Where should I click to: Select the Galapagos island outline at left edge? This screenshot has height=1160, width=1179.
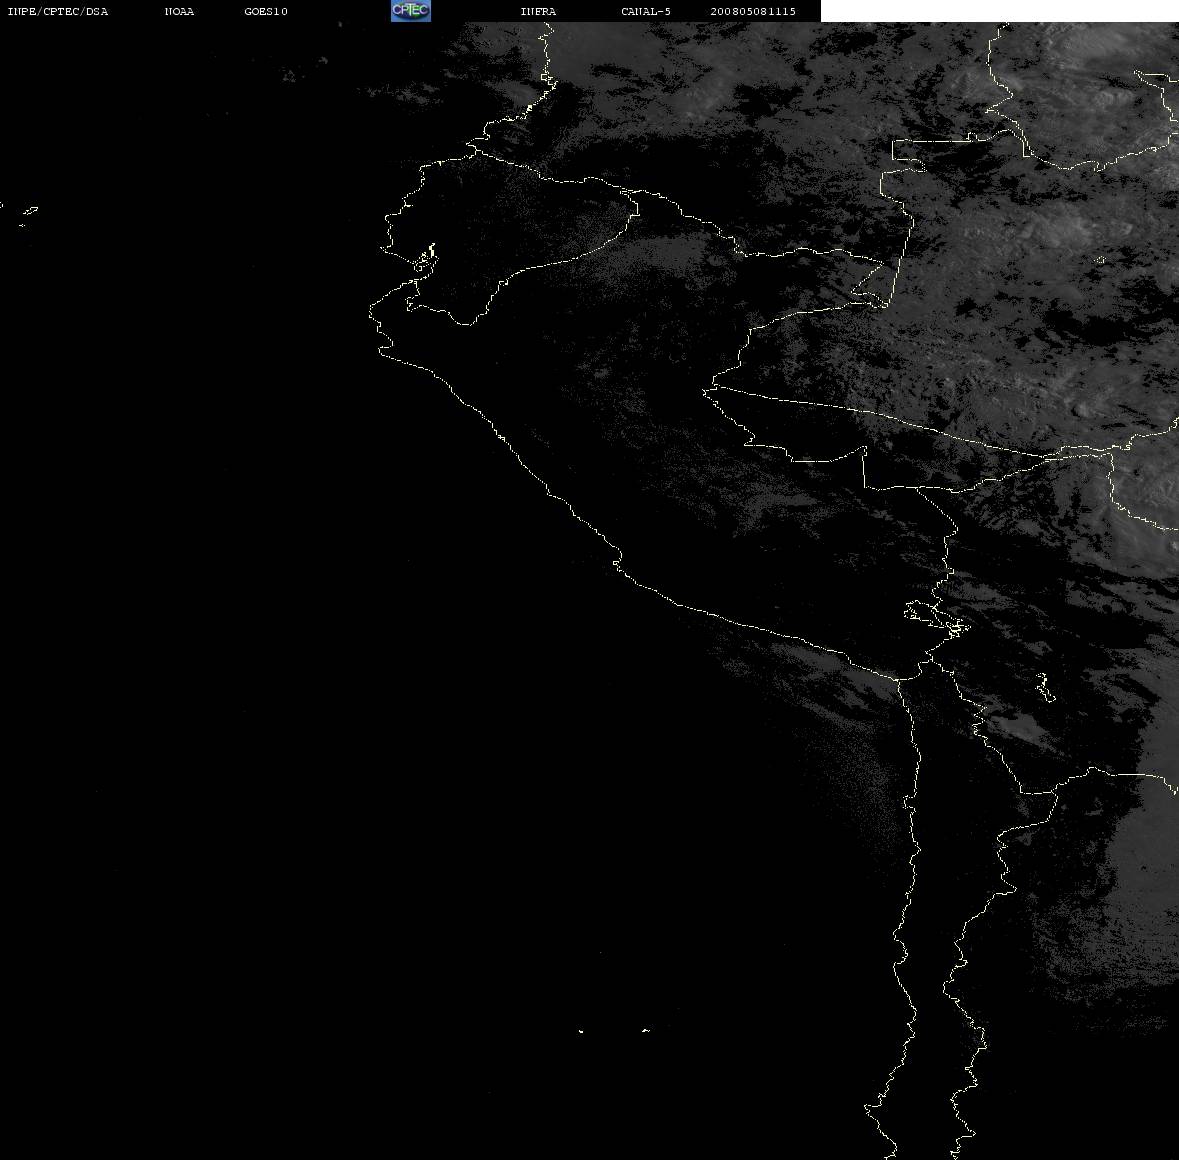30,211
